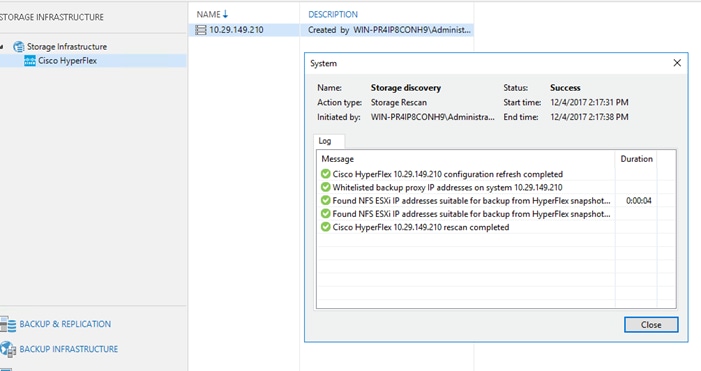Click the 0:00:04 duration value
701x371 pixels.
tap(638, 201)
